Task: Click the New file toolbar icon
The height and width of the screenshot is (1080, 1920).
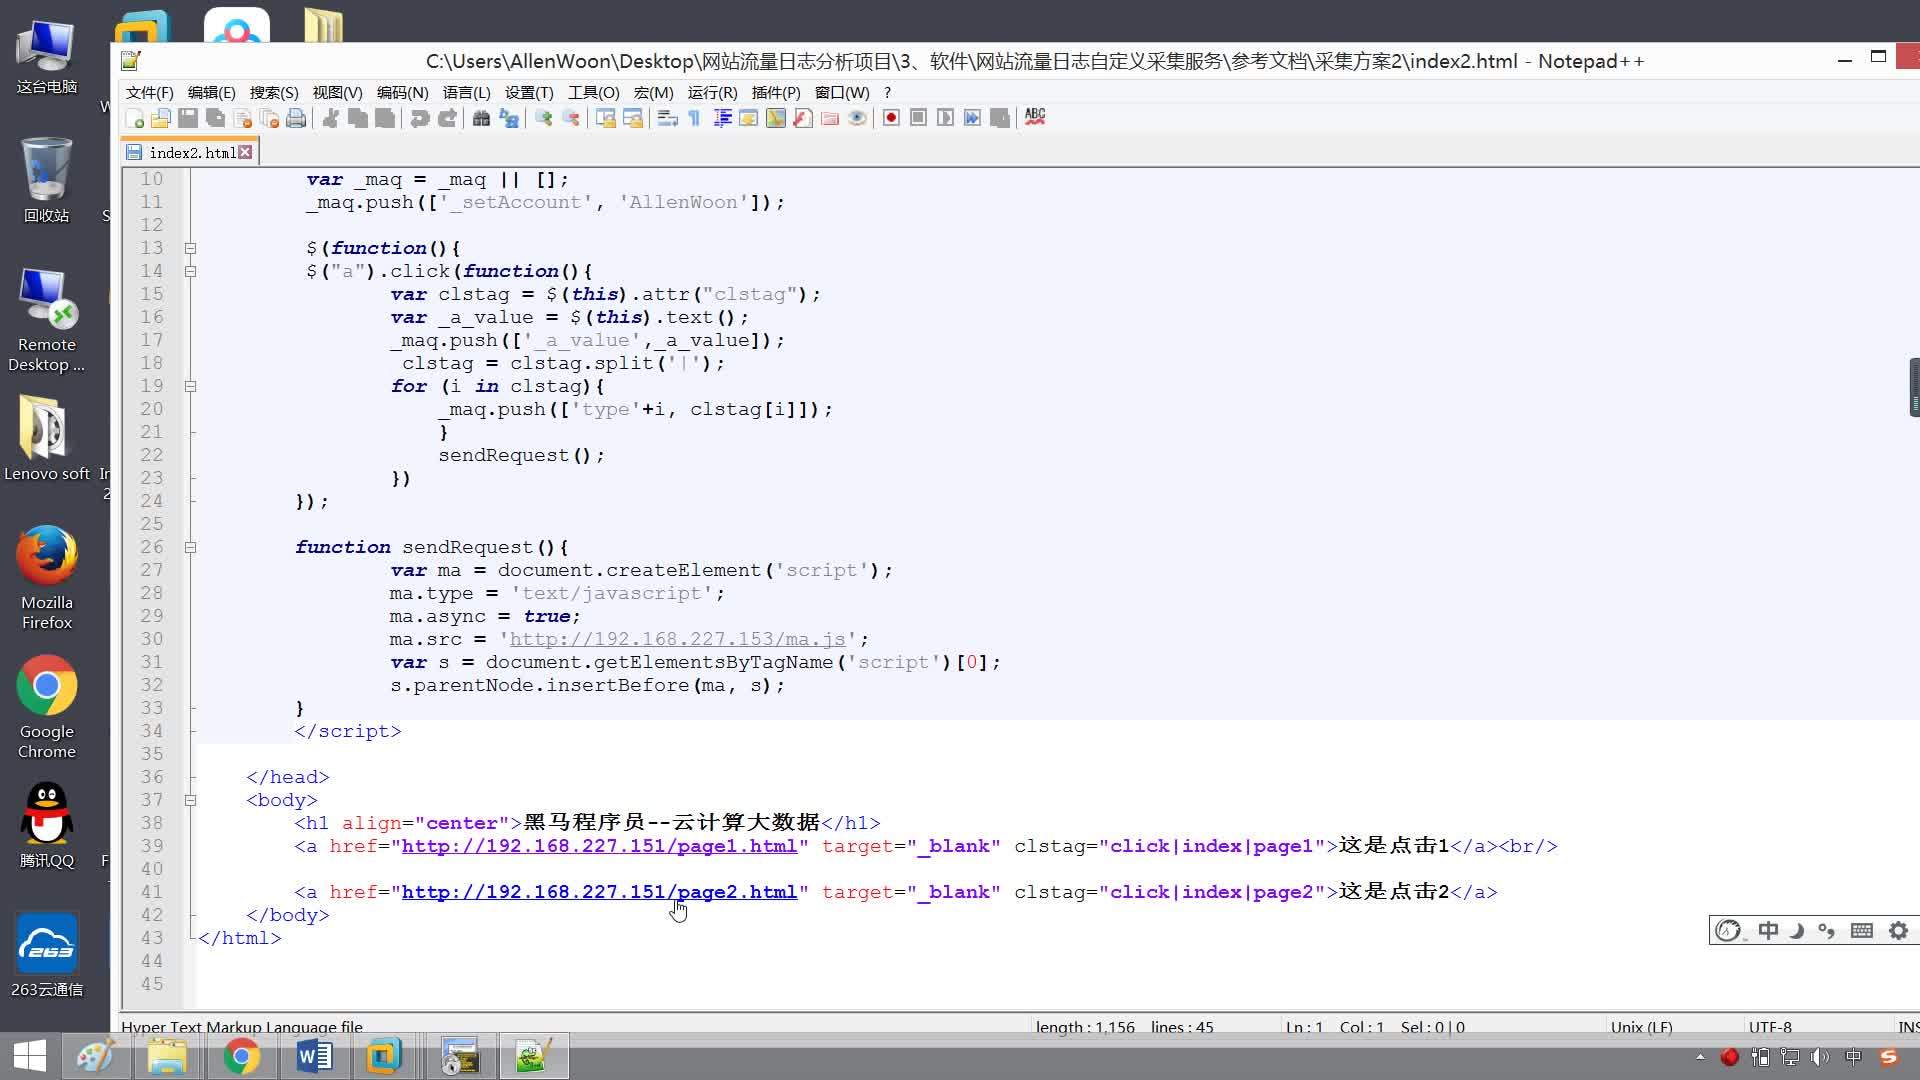Action: [134, 118]
